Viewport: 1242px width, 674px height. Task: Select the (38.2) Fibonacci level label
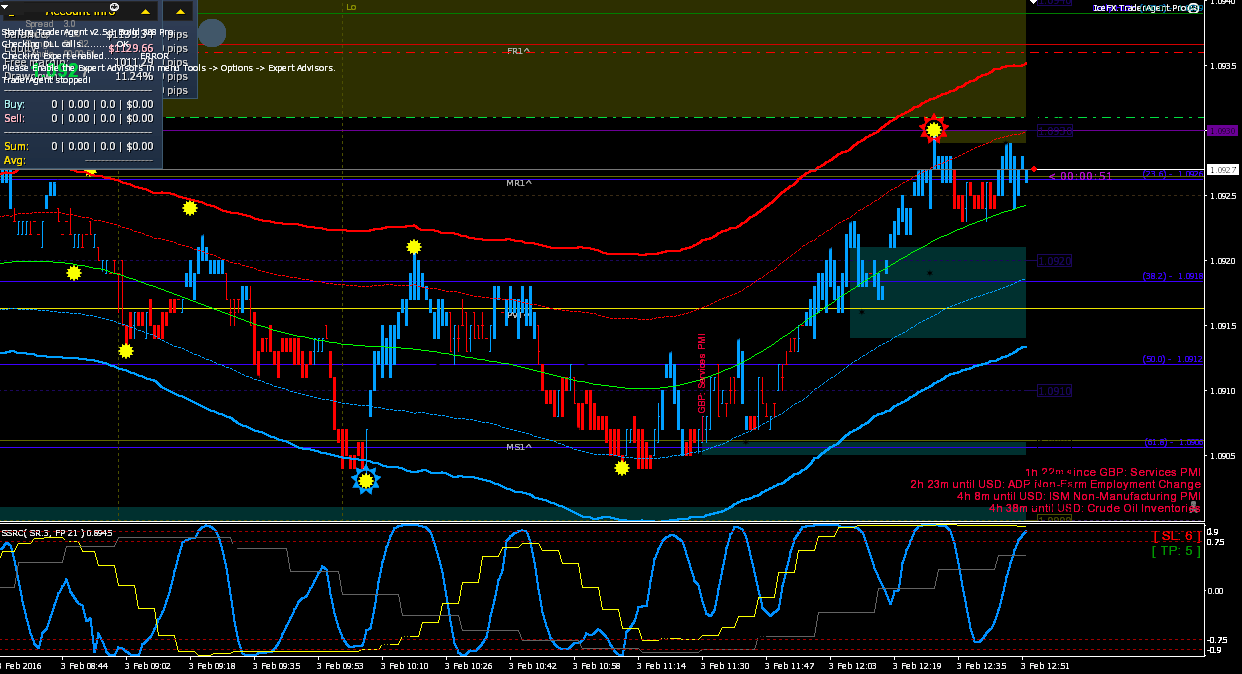click(x=1173, y=276)
